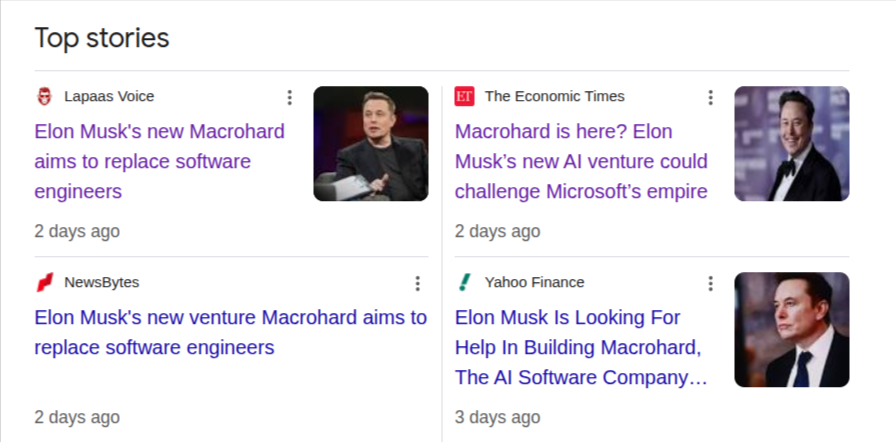Click the NewsBytes red logo icon
This screenshot has height=442, width=896.
pyautogui.click(x=44, y=283)
